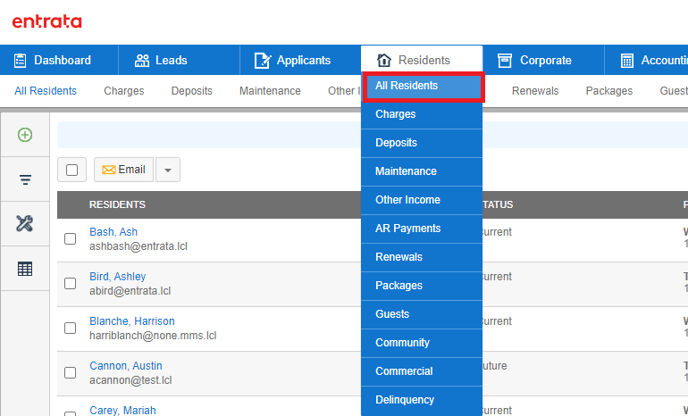
Task: Click the RESIDENTS column header
Action: coord(117,205)
